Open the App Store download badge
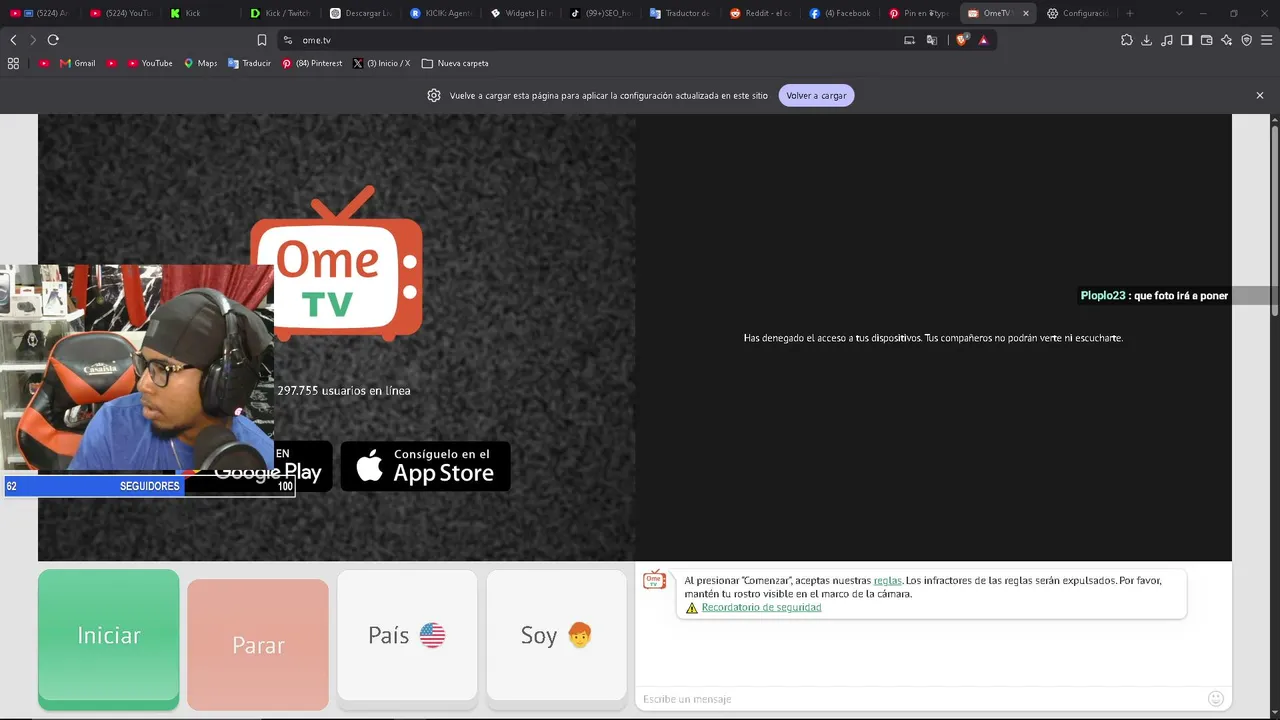 coord(425,466)
